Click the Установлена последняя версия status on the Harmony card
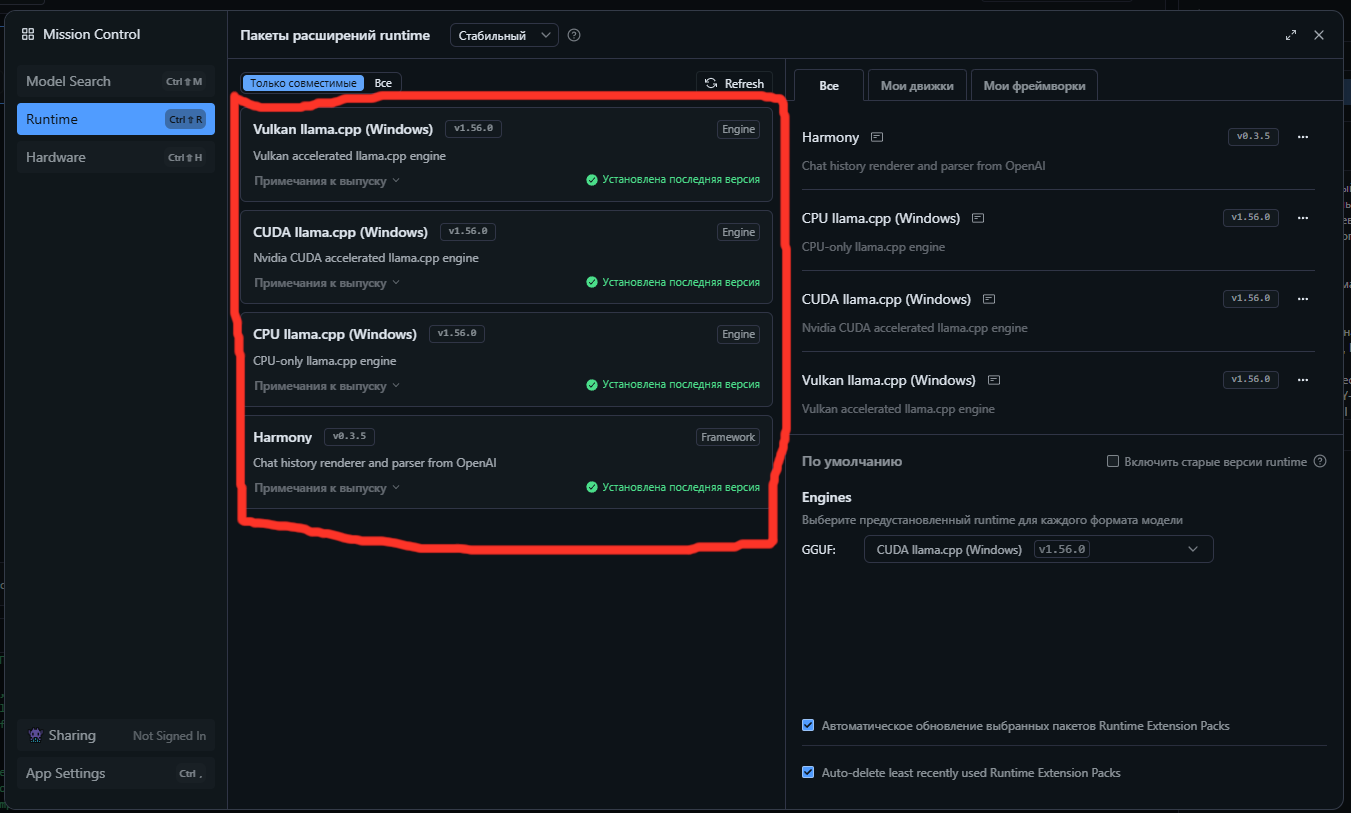The image size is (1351, 813). pyautogui.click(x=681, y=488)
